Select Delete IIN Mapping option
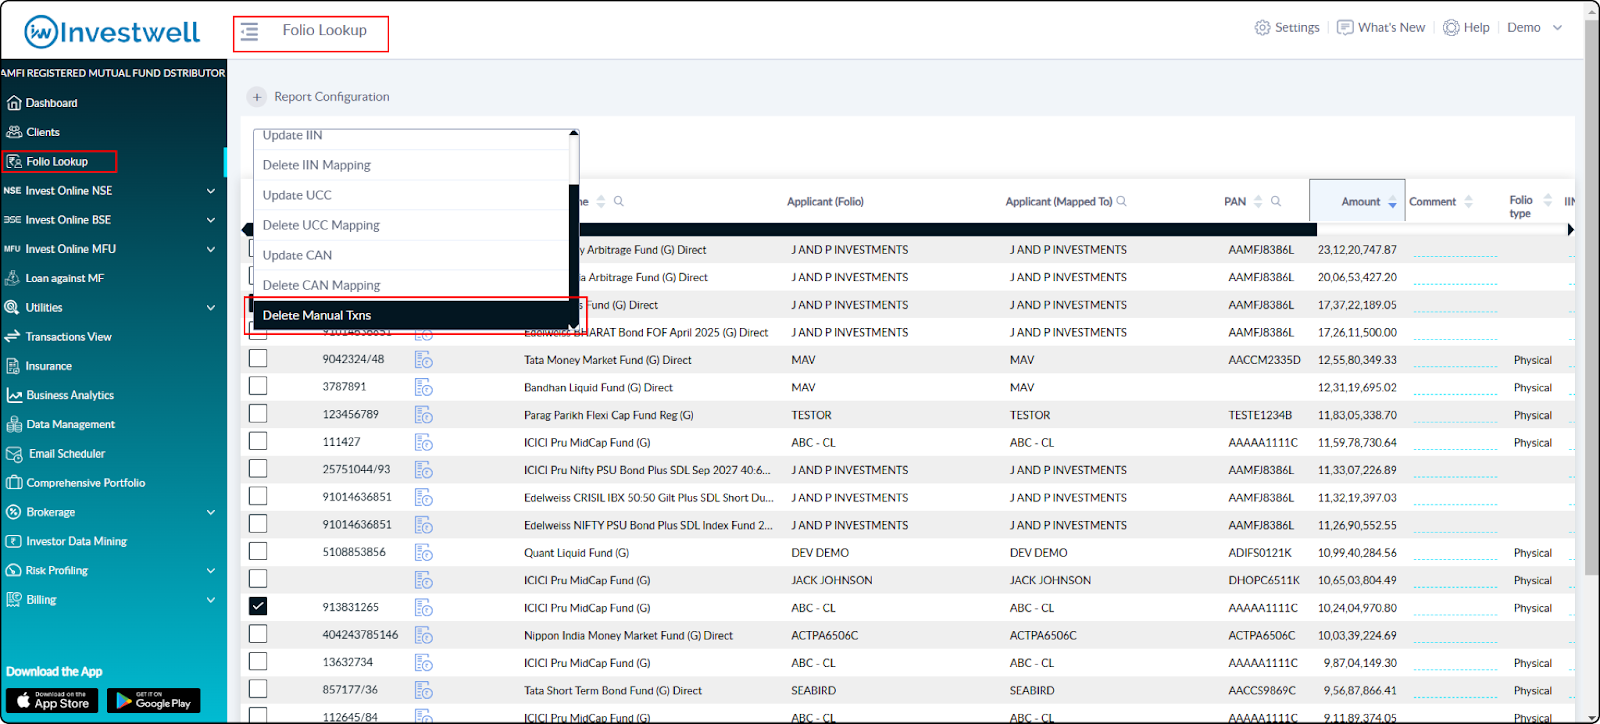 pos(411,165)
